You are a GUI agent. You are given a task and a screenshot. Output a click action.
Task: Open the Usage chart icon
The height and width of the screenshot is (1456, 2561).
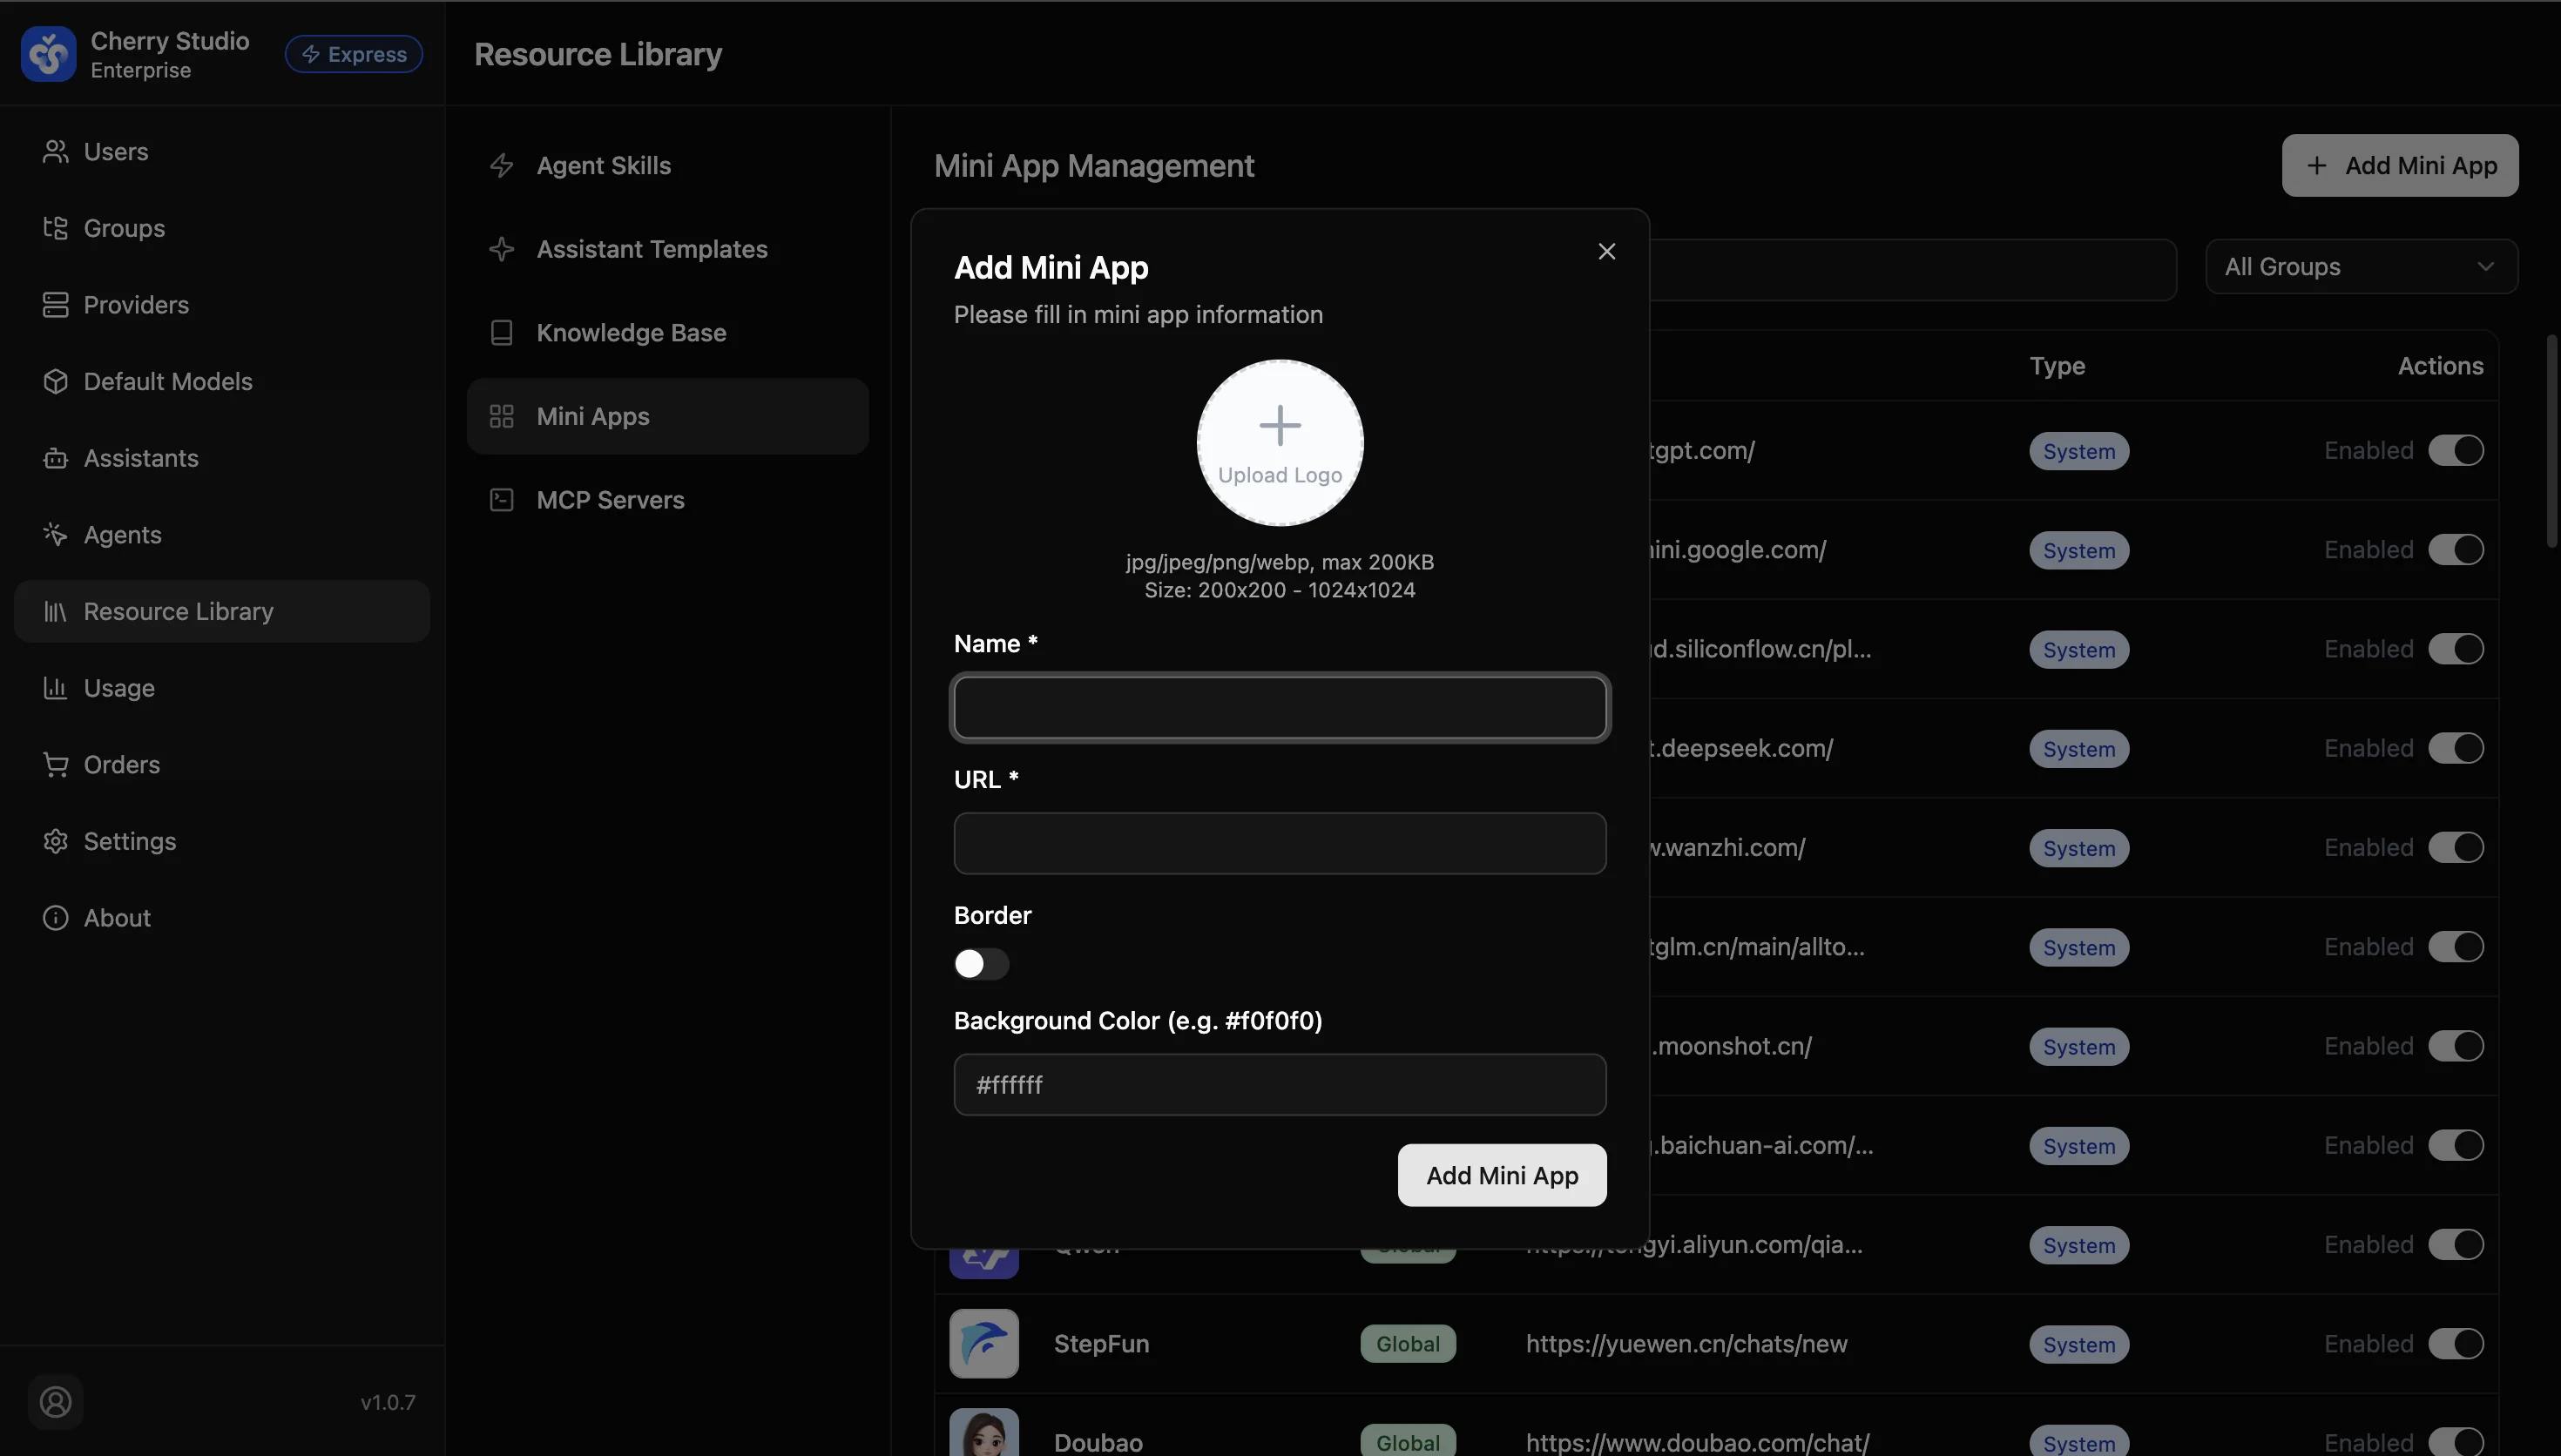click(55, 688)
